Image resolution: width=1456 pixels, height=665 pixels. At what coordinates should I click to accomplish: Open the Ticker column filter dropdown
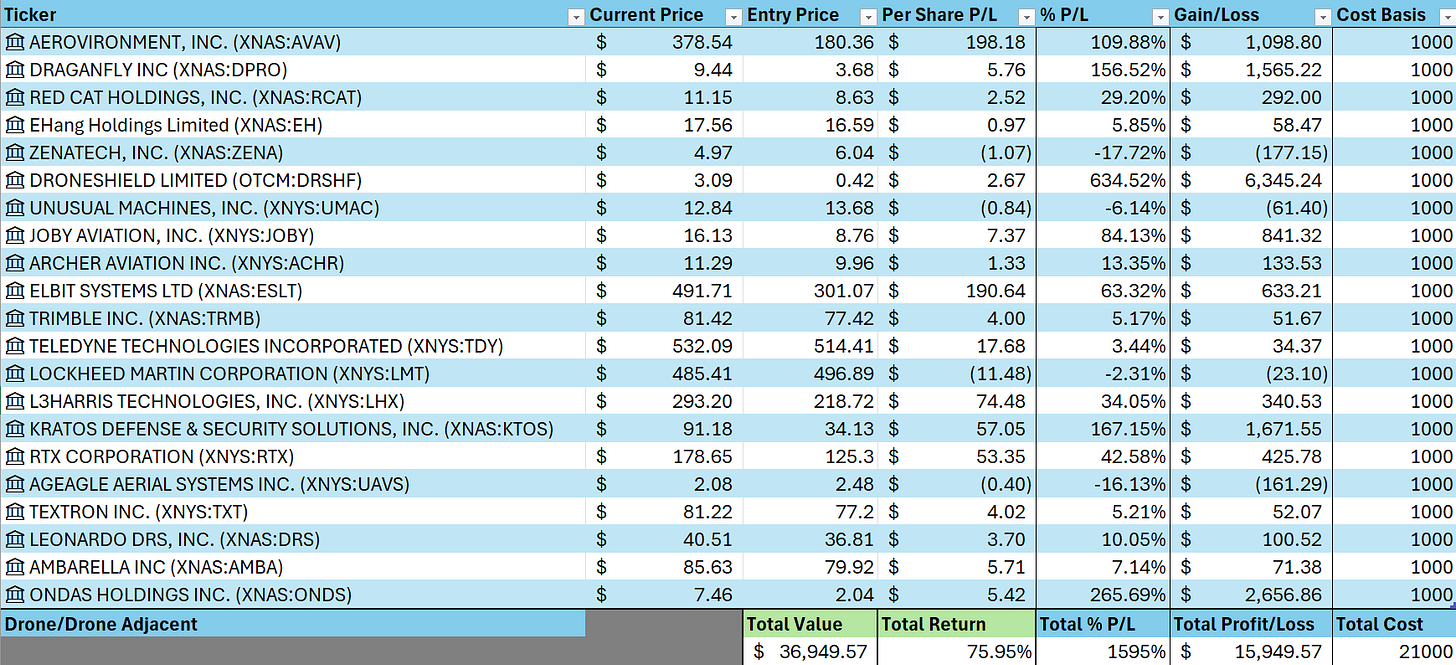point(575,16)
